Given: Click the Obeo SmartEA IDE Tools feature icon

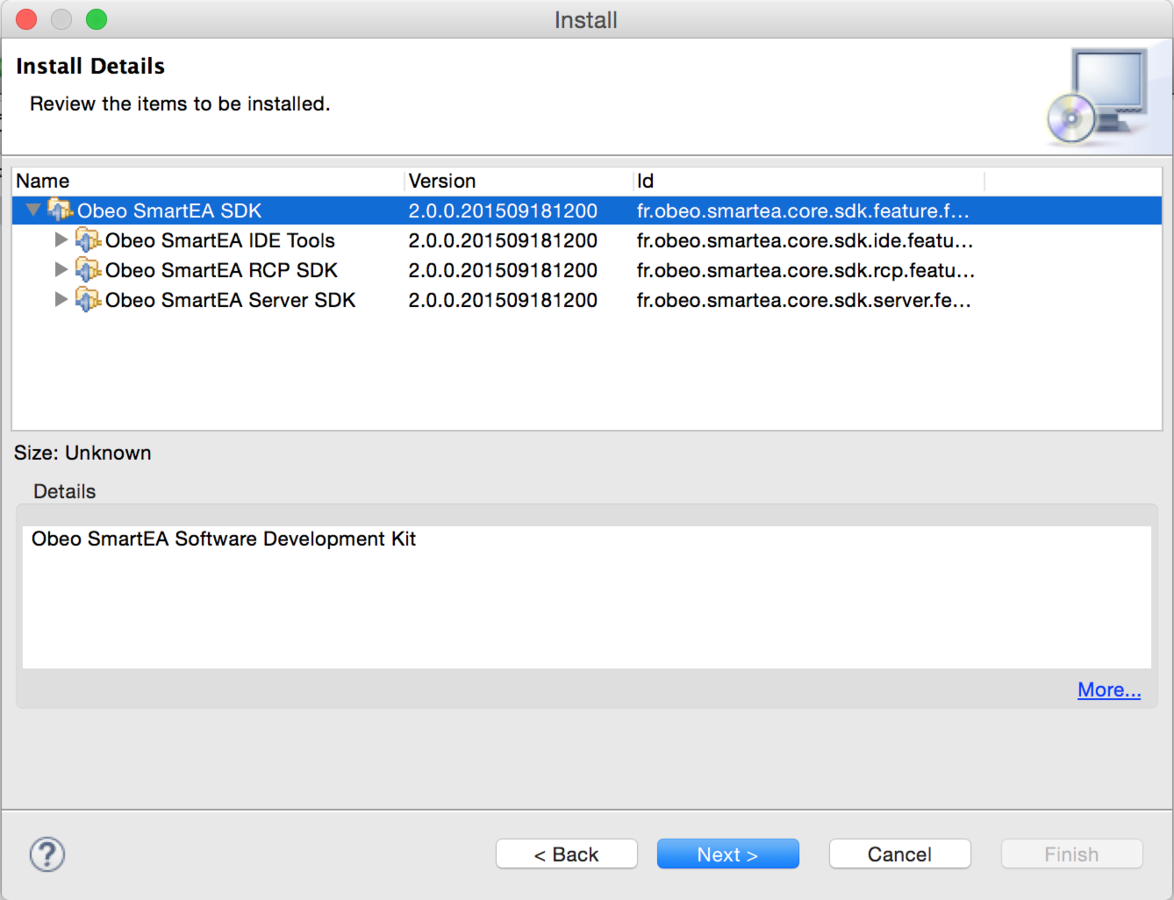Looking at the screenshot, I should pos(88,240).
